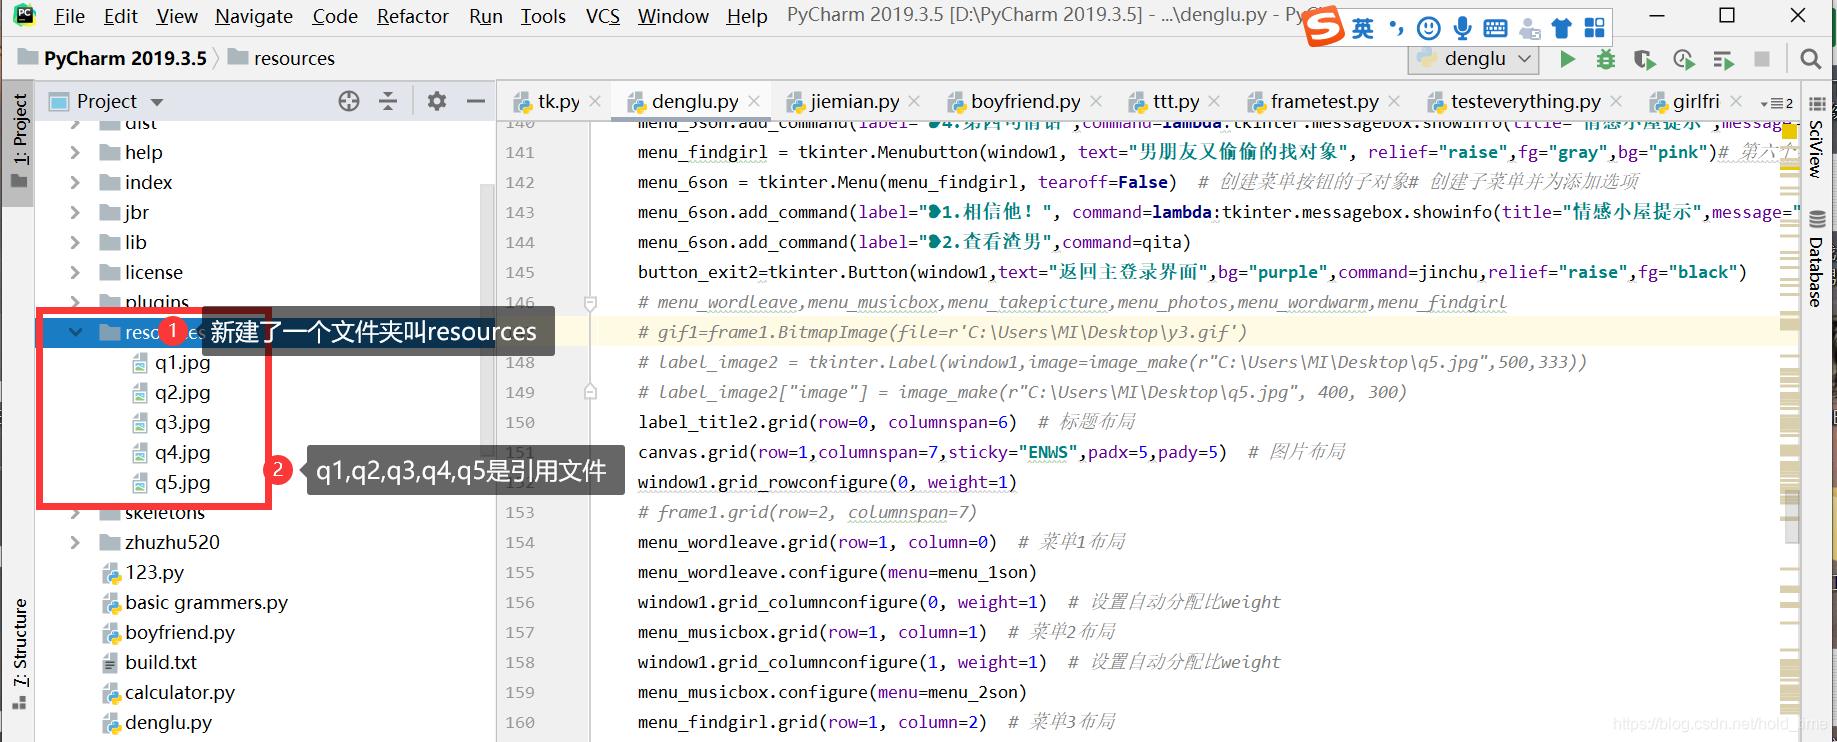Click the editor vertical scrollbar thumb
The height and width of the screenshot is (742, 1837).
click(1791, 517)
